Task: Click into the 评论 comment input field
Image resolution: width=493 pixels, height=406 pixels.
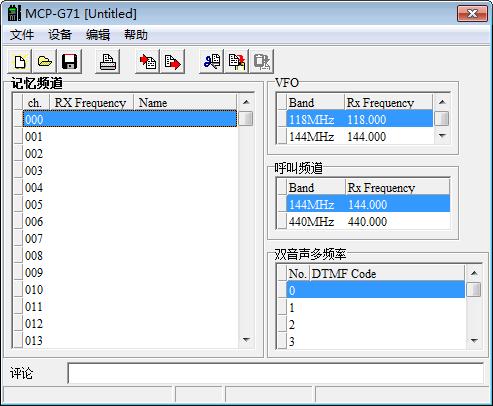Action: click(x=275, y=373)
